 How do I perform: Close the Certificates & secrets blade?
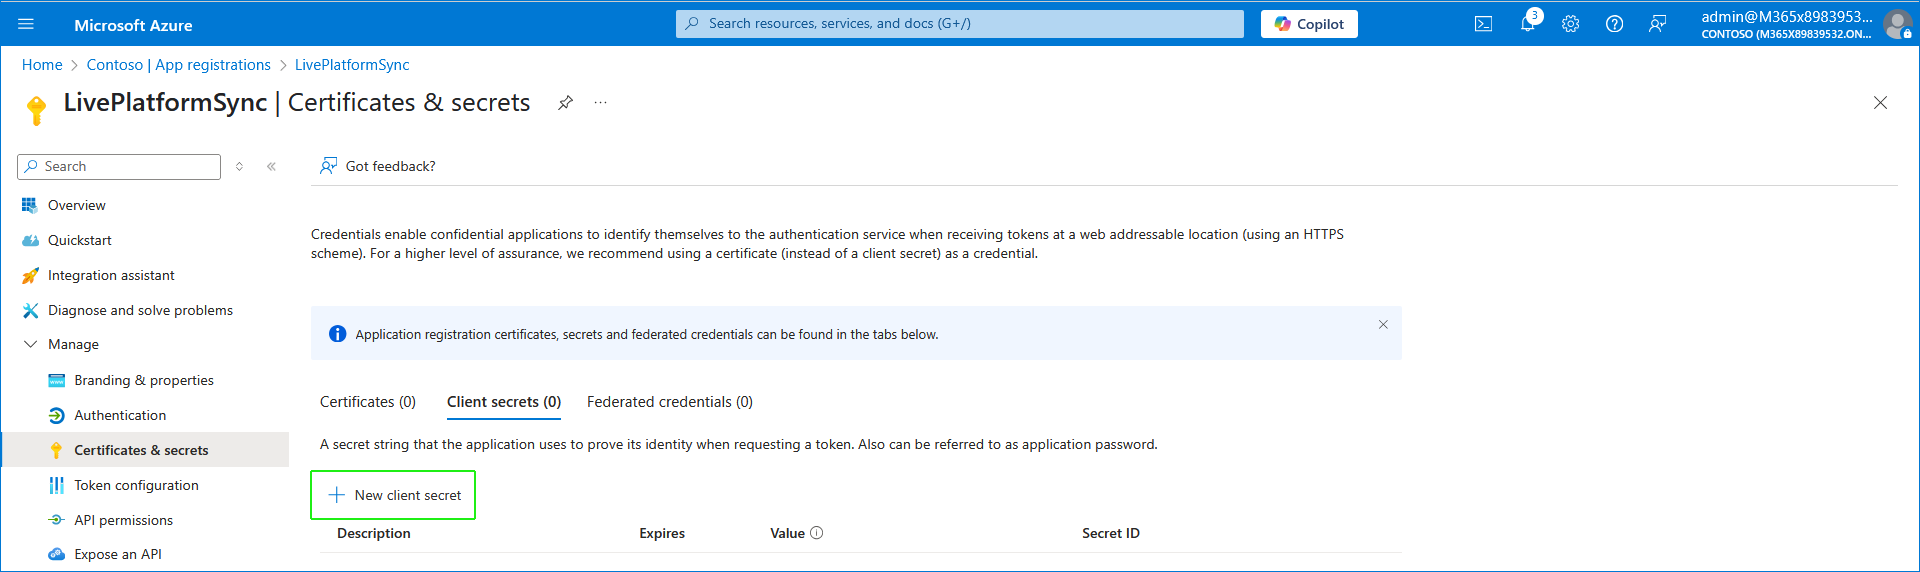pos(1880,103)
